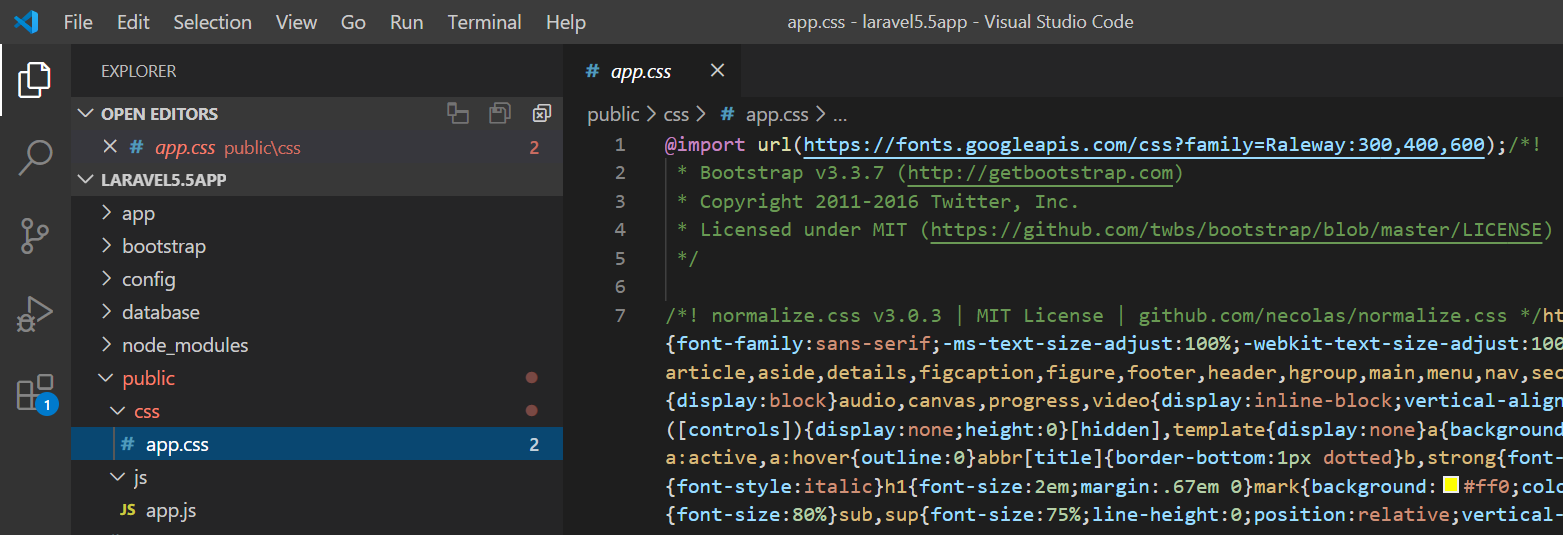The height and width of the screenshot is (535, 1563).
Task: Open the Help menu
Action: [x=566, y=22]
